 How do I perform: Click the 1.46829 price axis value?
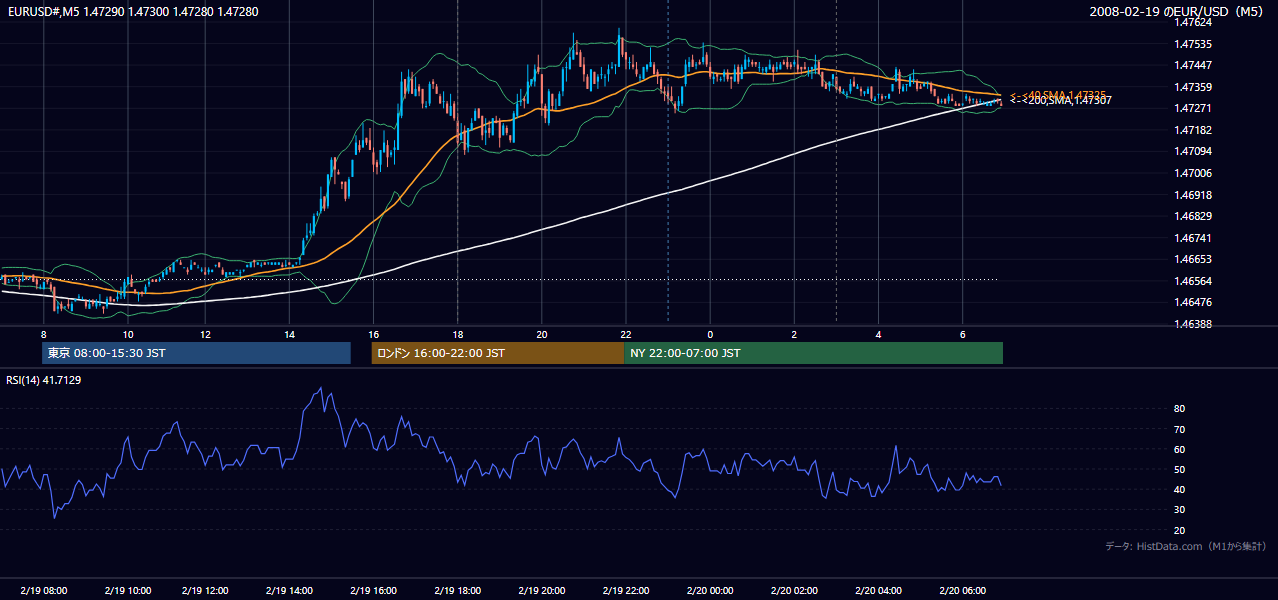1193,216
